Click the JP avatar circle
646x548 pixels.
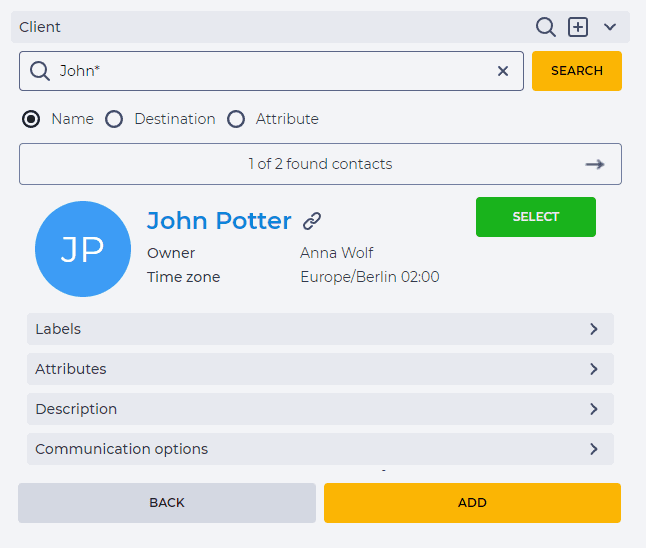click(83, 249)
